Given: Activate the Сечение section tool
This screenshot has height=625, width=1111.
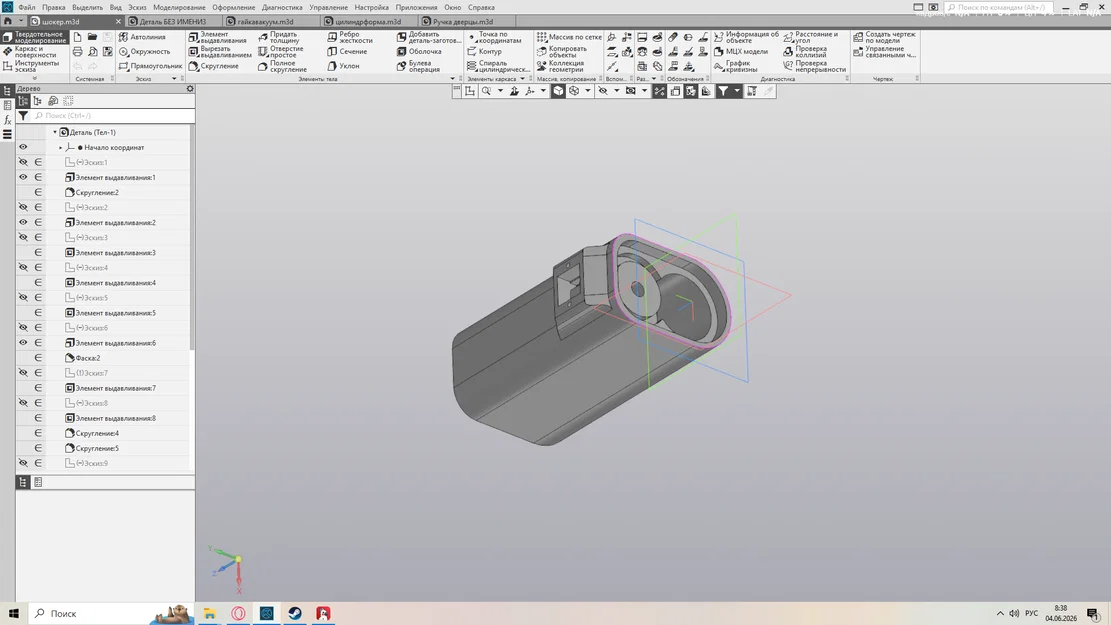Looking at the screenshot, I should coord(347,52).
